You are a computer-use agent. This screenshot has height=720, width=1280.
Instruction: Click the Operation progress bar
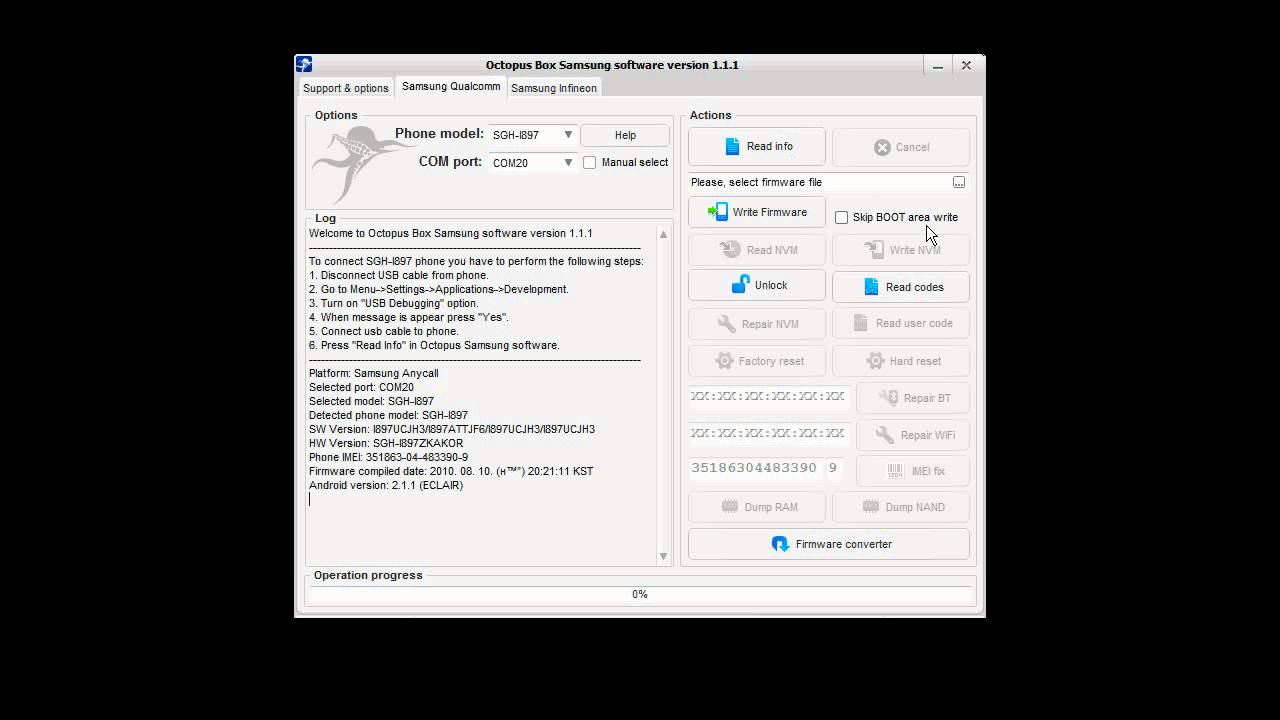point(640,594)
